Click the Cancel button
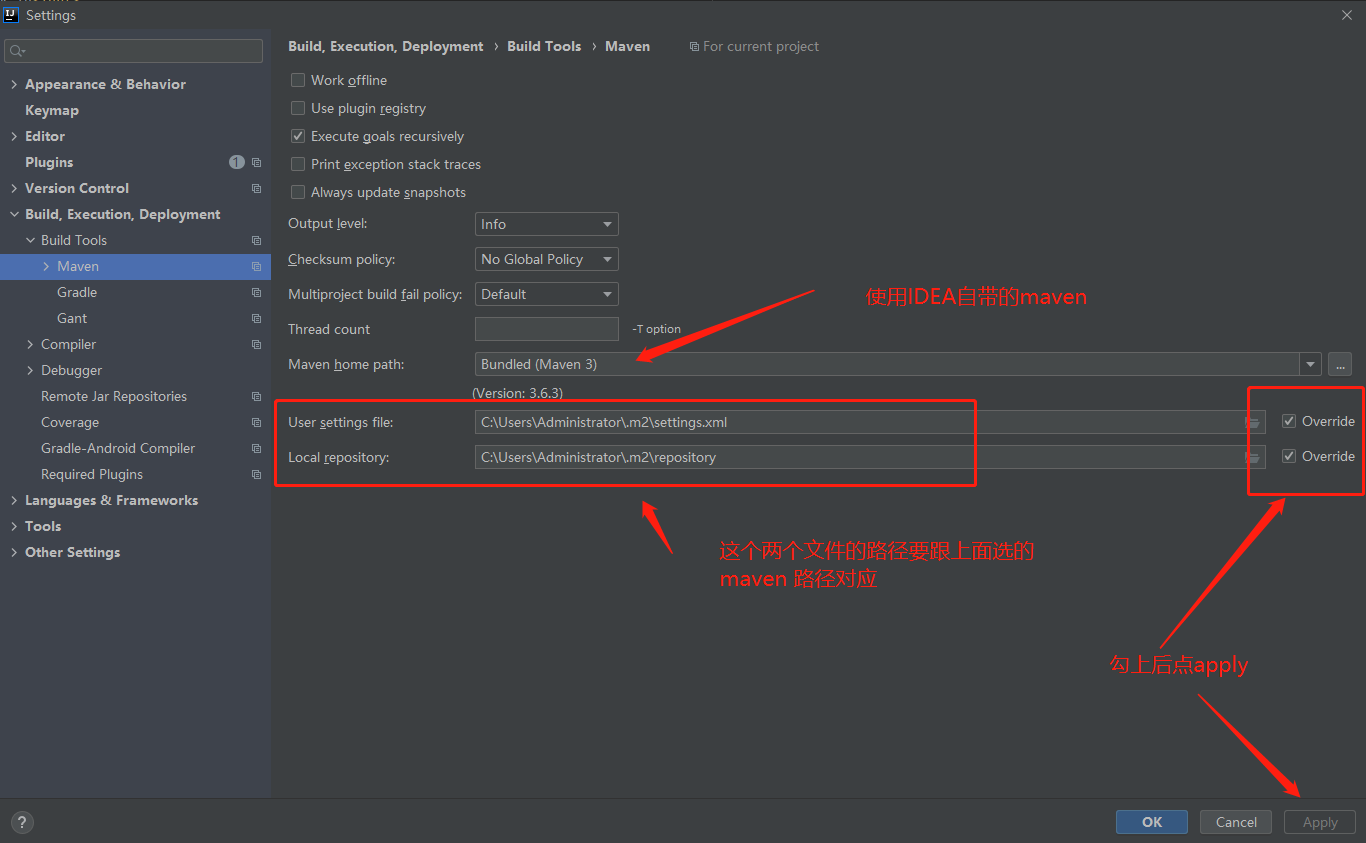 click(x=1236, y=822)
